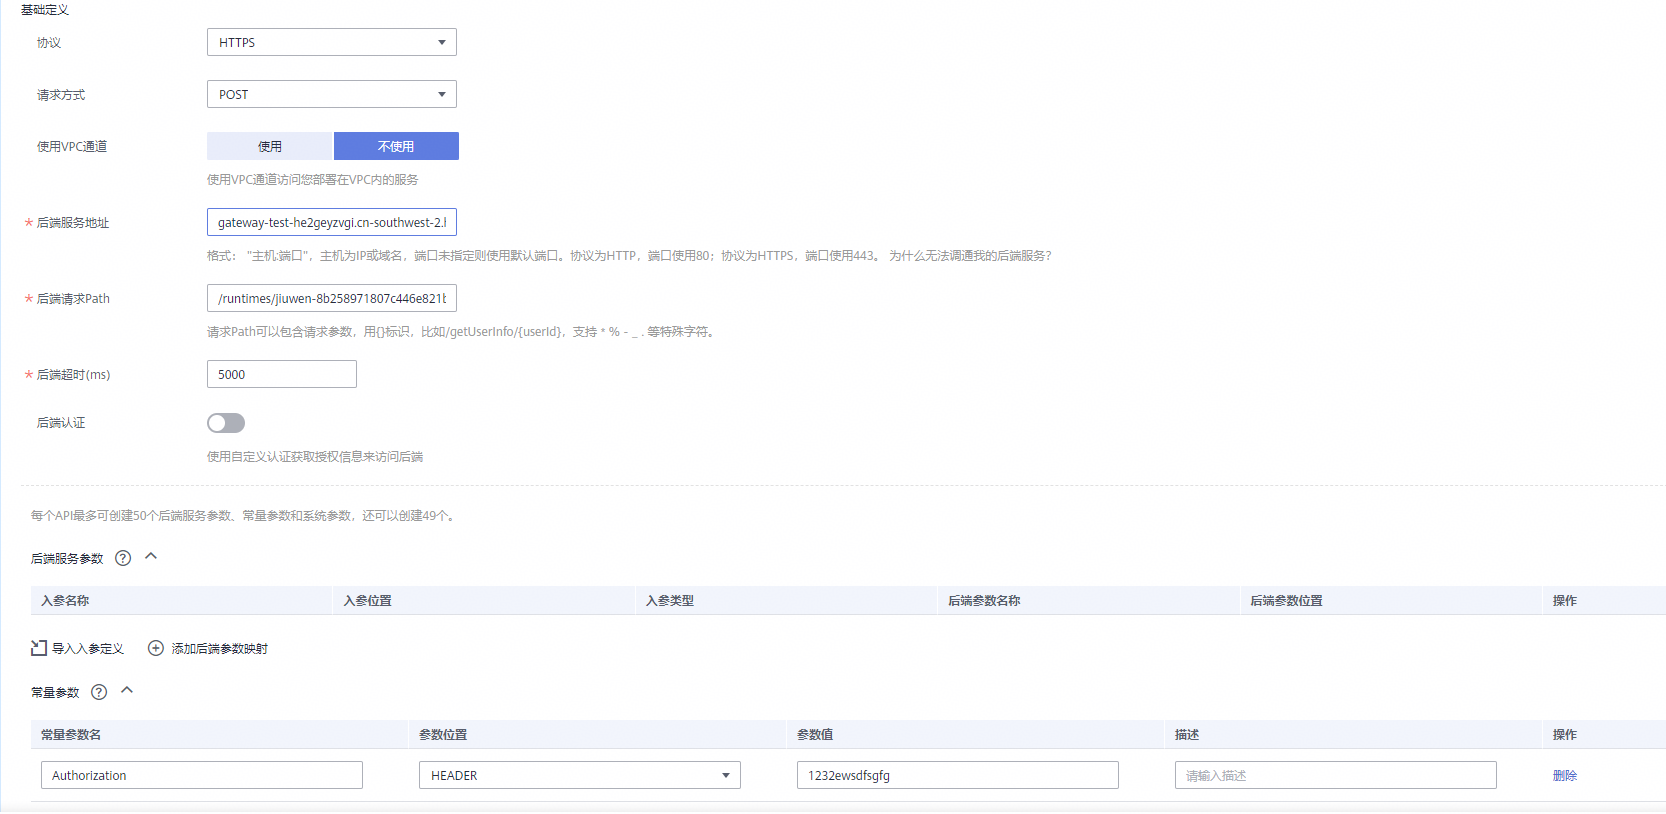Viewport: 1666px width, 814px height.
Task: Collapse the 常量参数 section chevron
Action: (127, 690)
